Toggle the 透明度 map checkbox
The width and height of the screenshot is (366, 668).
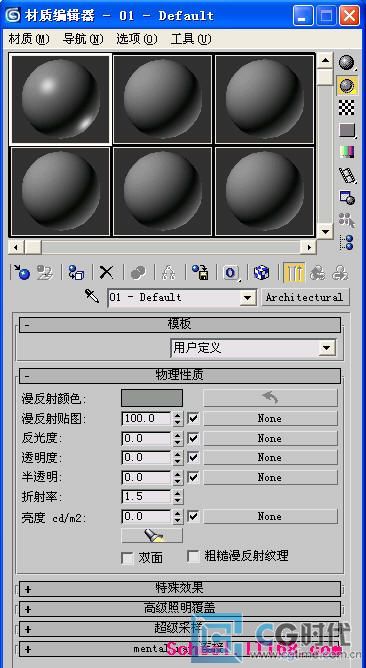click(193, 458)
